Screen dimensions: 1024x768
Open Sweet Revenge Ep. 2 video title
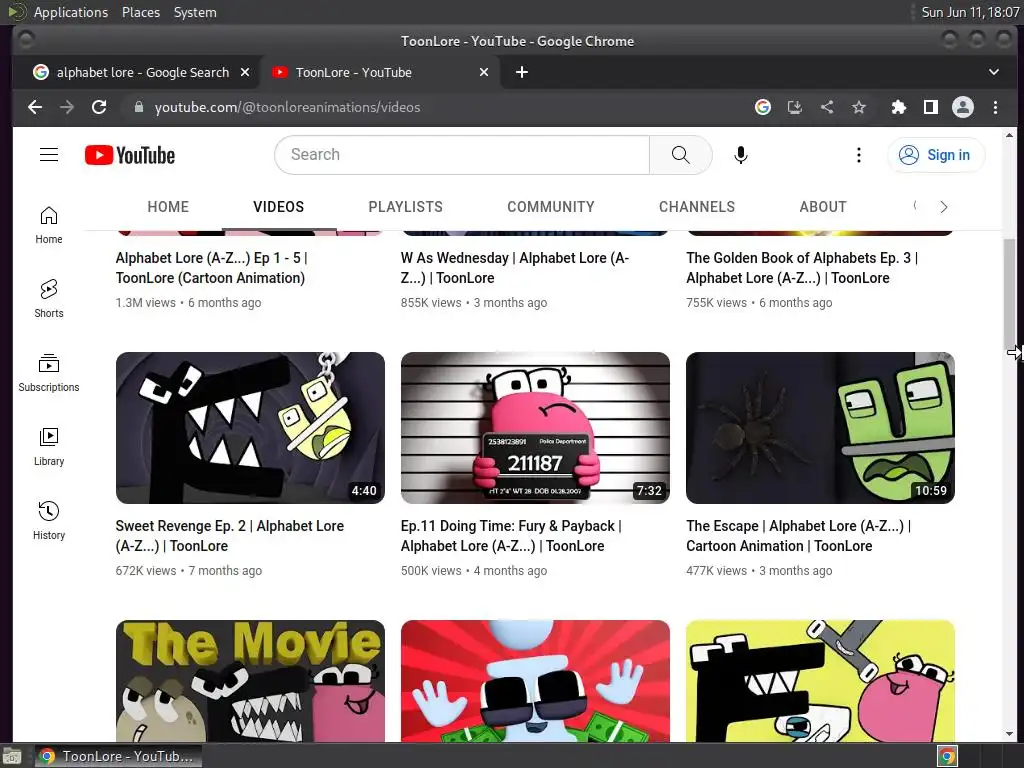[x=230, y=536]
